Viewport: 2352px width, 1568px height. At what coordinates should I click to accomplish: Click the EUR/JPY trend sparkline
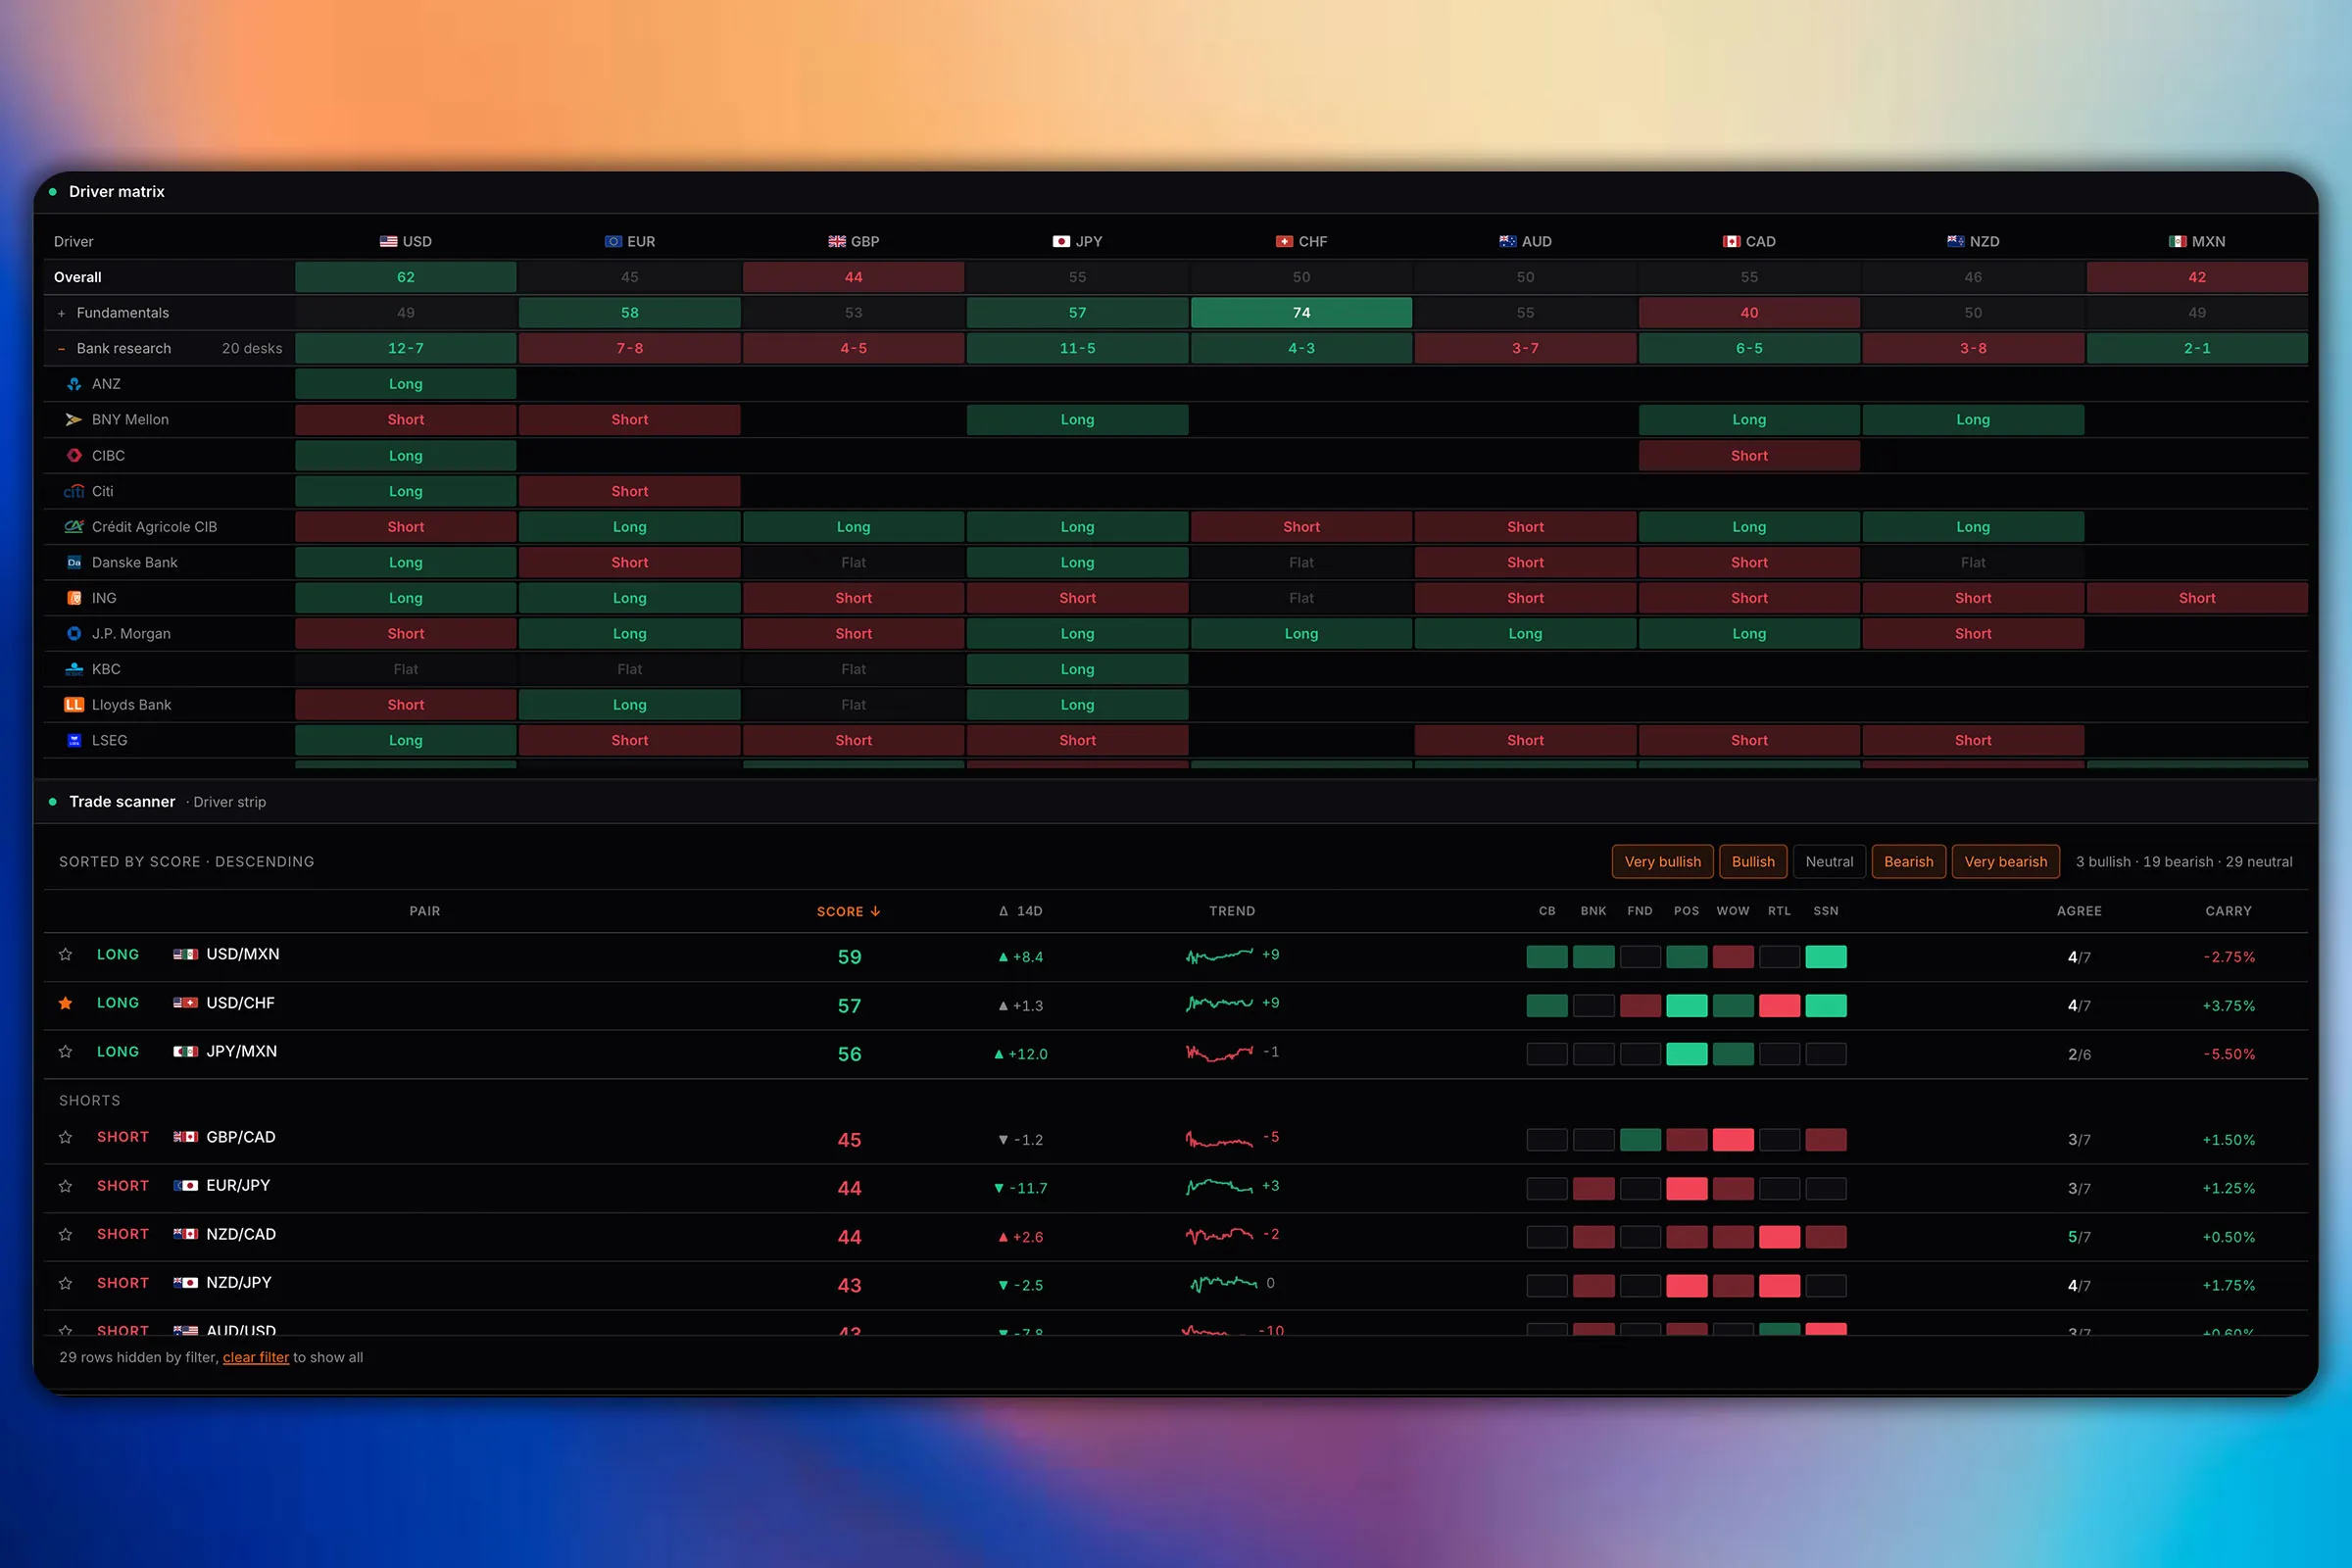[x=1219, y=1187]
